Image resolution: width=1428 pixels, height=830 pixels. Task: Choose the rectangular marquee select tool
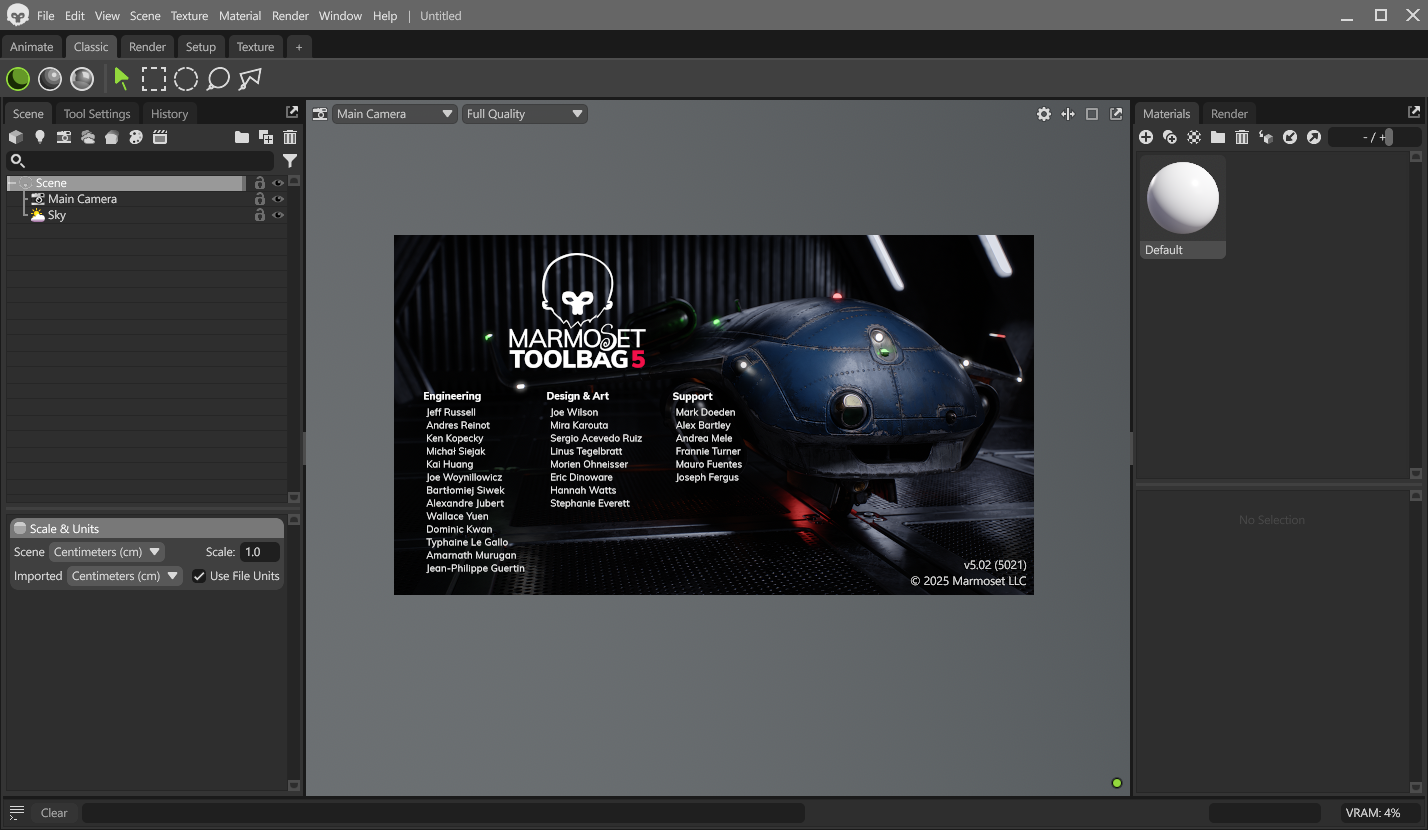tap(153, 78)
